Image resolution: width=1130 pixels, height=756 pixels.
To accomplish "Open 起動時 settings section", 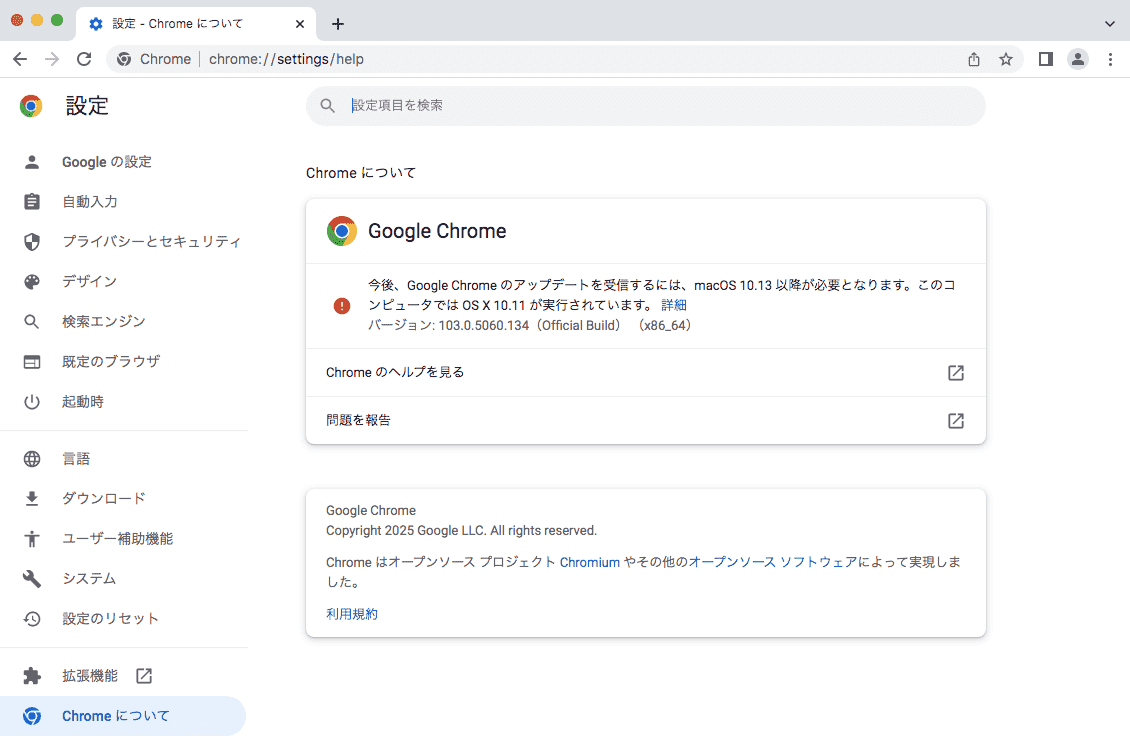I will (124, 401).
